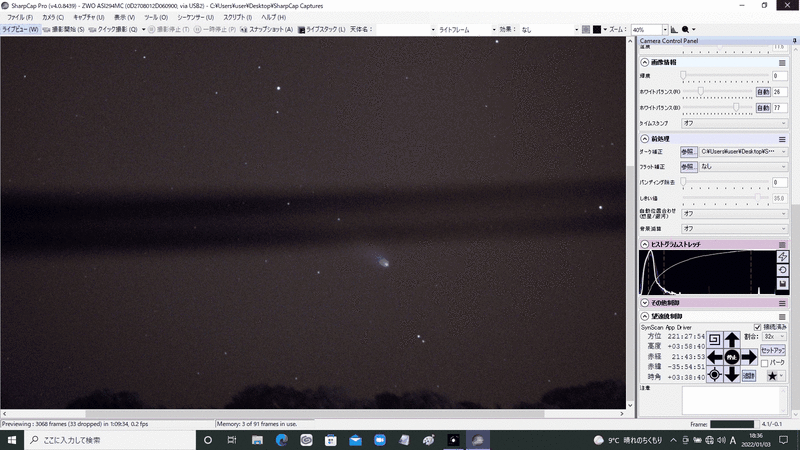This screenshot has height=450, width=800.
Task: Click the magnifier zoom icon in toolbar
Action: [x=685, y=30]
